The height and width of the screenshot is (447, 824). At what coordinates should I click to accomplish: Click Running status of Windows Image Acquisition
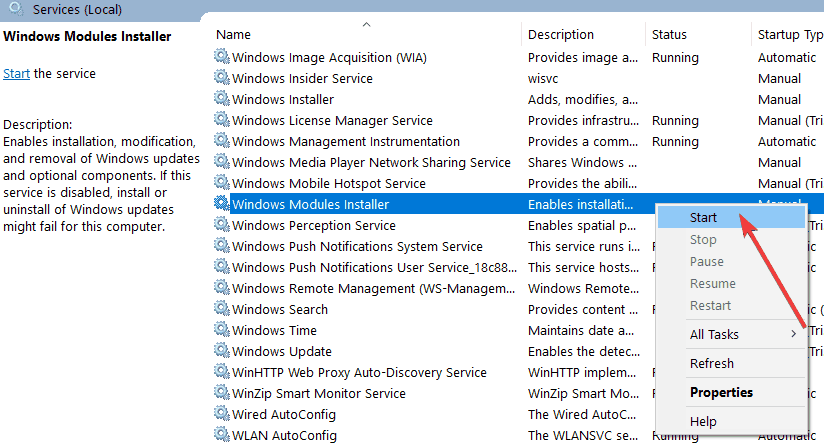point(675,57)
